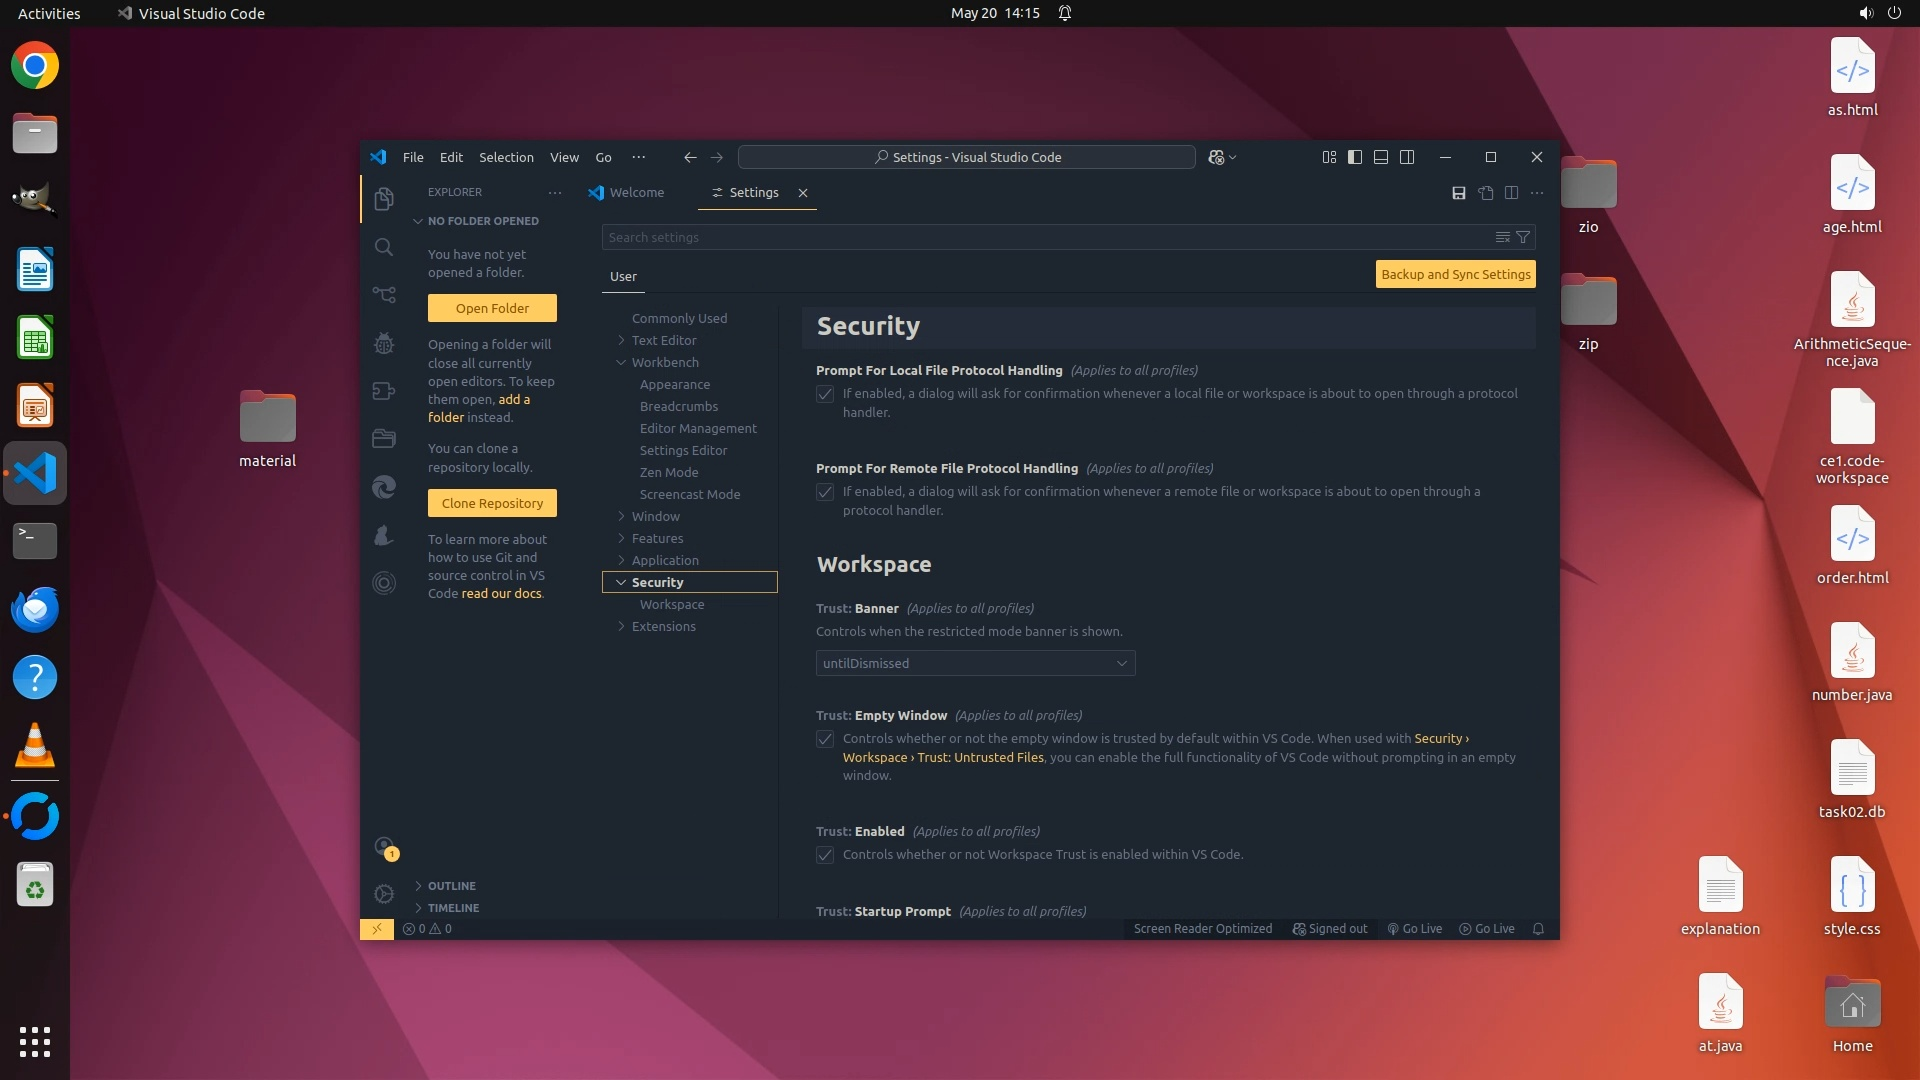This screenshot has height=1080, width=1920.
Task: Click the Accounts icon with badge
Action: (384, 848)
